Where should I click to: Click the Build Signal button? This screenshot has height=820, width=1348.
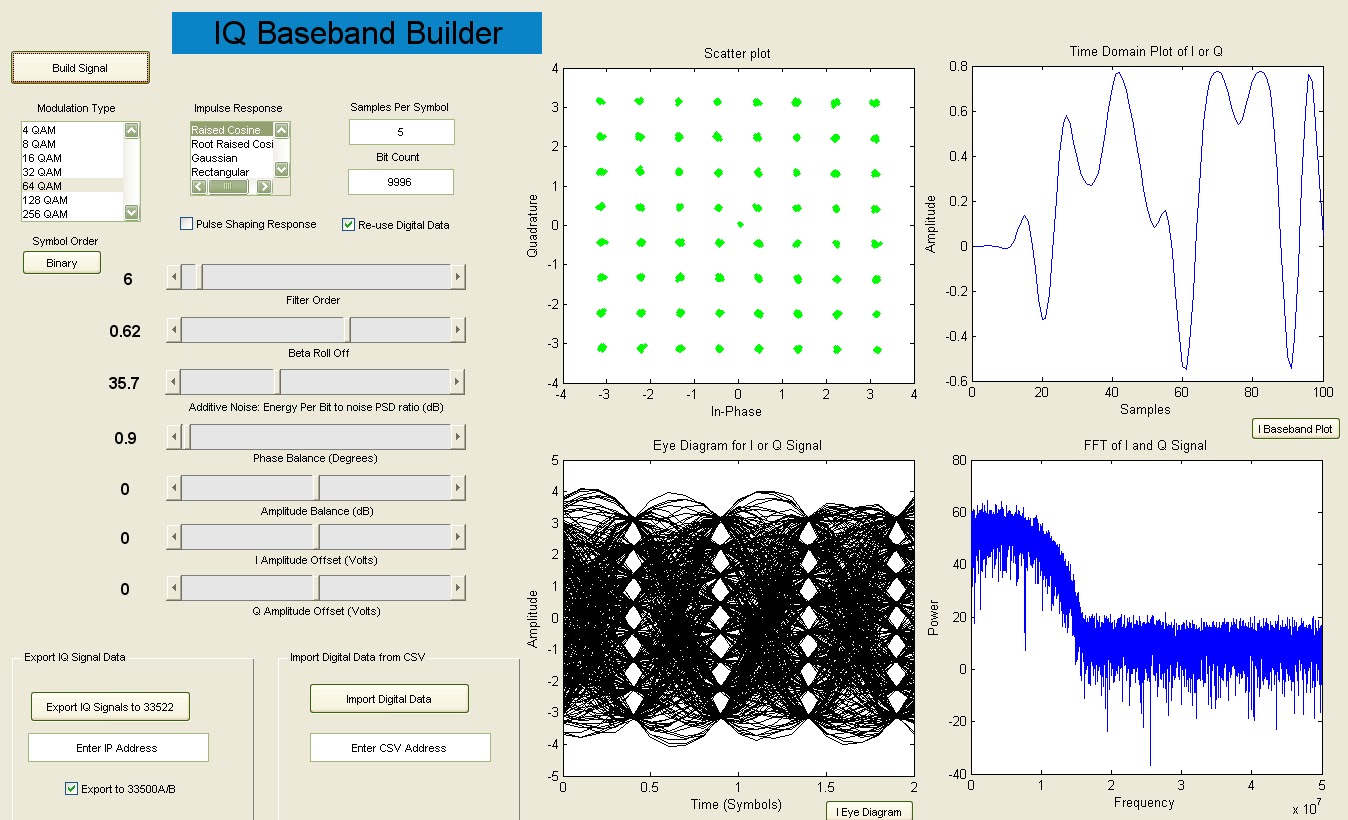point(80,67)
